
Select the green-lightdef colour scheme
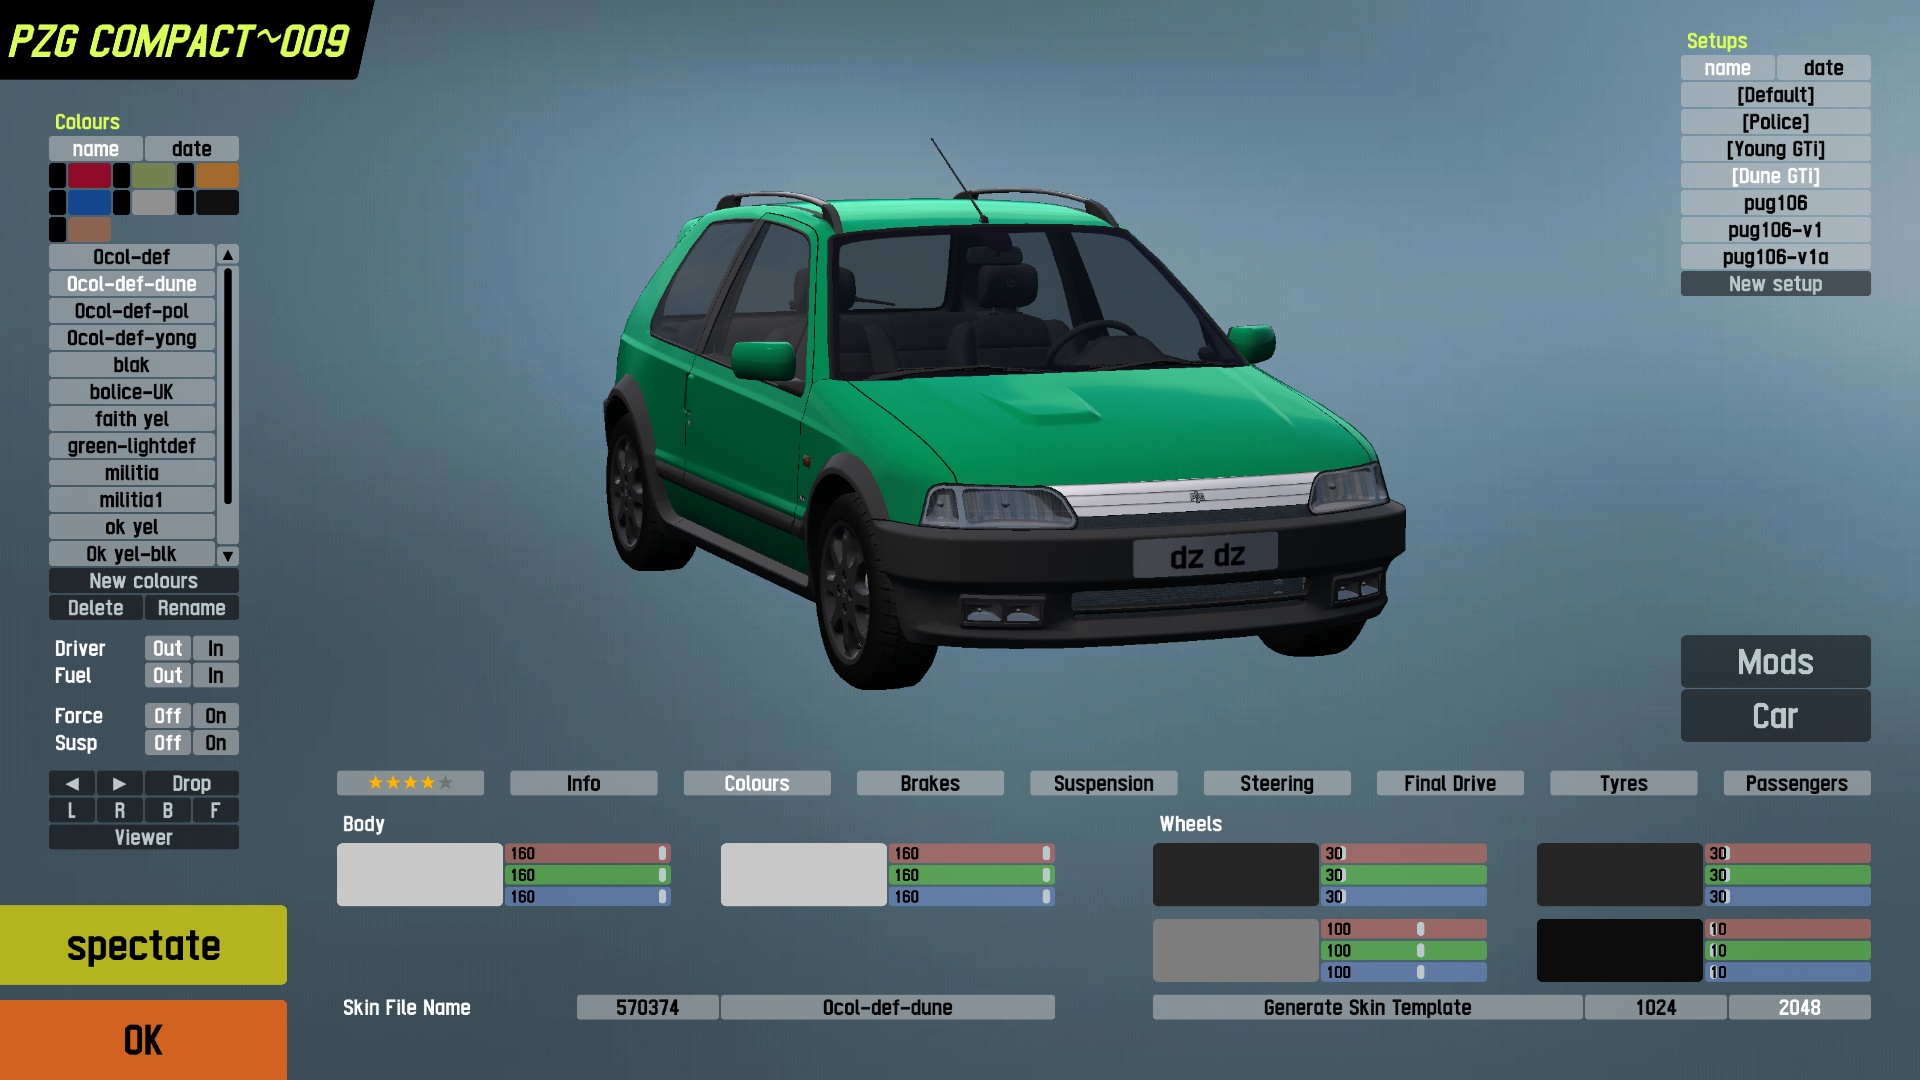(x=131, y=446)
